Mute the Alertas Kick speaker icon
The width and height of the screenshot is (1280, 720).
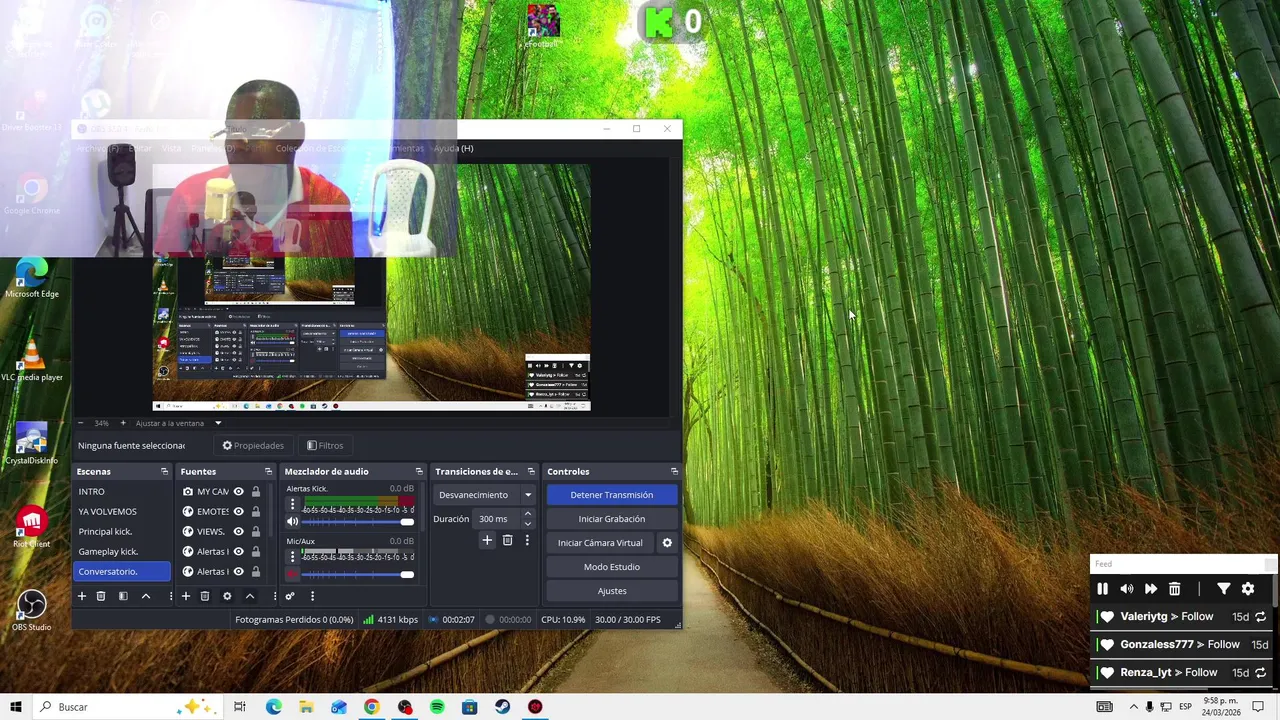tap(292, 521)
